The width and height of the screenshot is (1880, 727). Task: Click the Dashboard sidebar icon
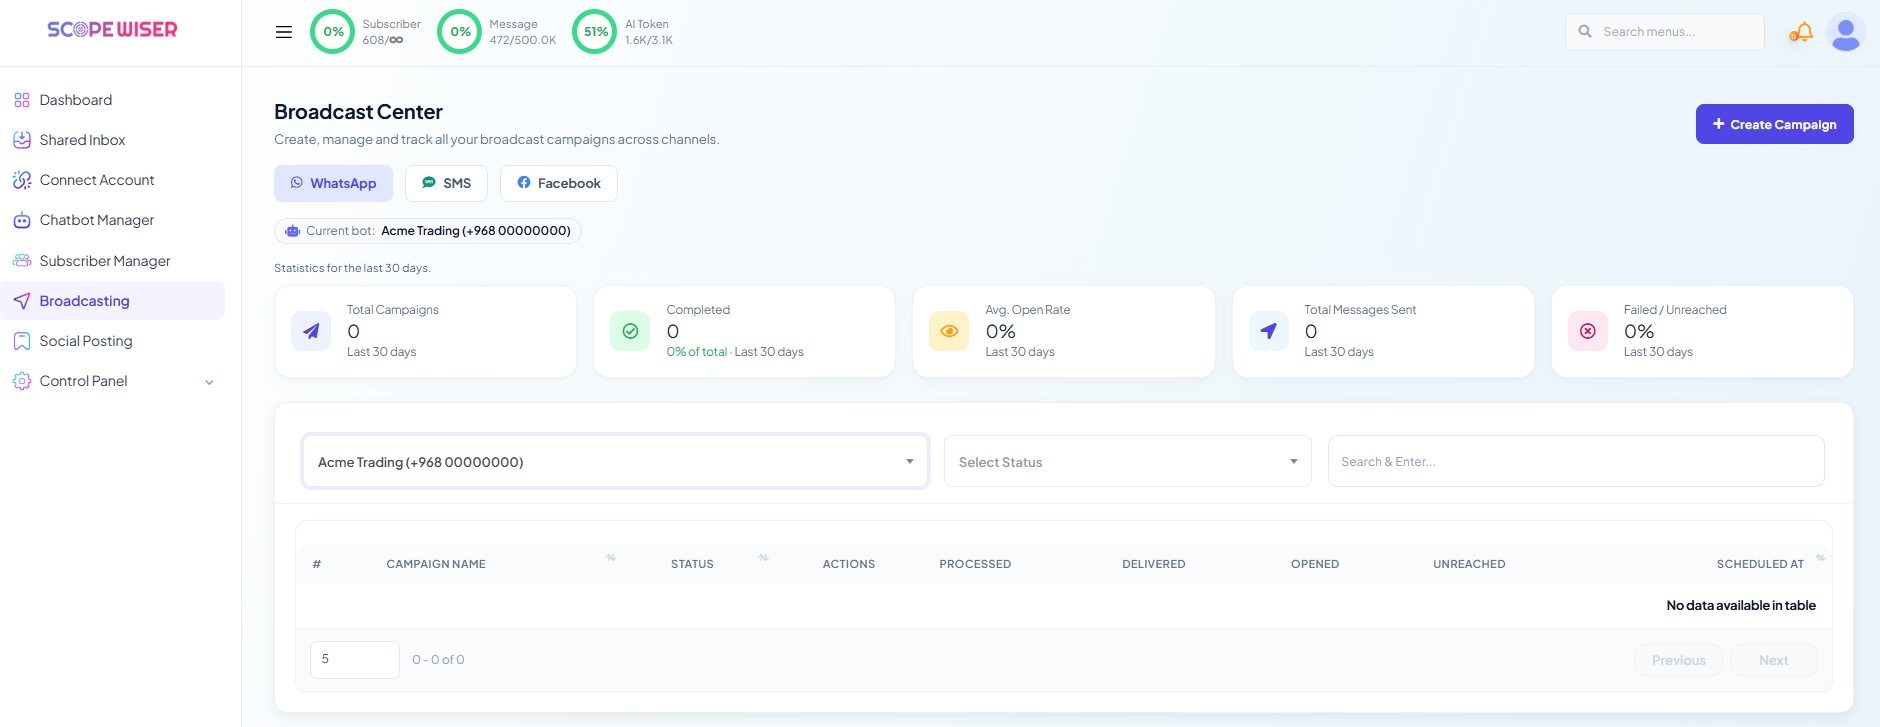(22, 100)
